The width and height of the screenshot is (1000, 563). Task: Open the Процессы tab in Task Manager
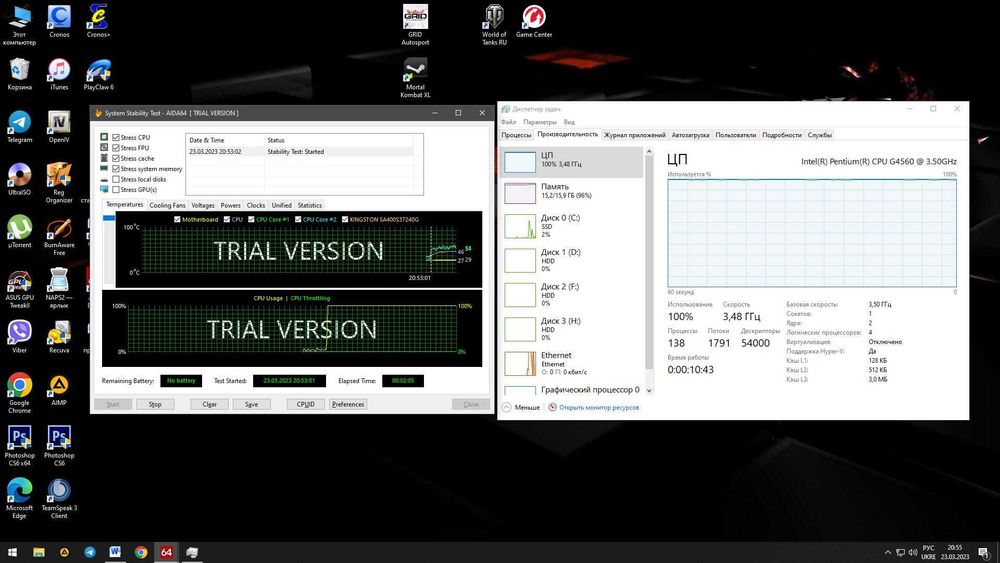516,135
